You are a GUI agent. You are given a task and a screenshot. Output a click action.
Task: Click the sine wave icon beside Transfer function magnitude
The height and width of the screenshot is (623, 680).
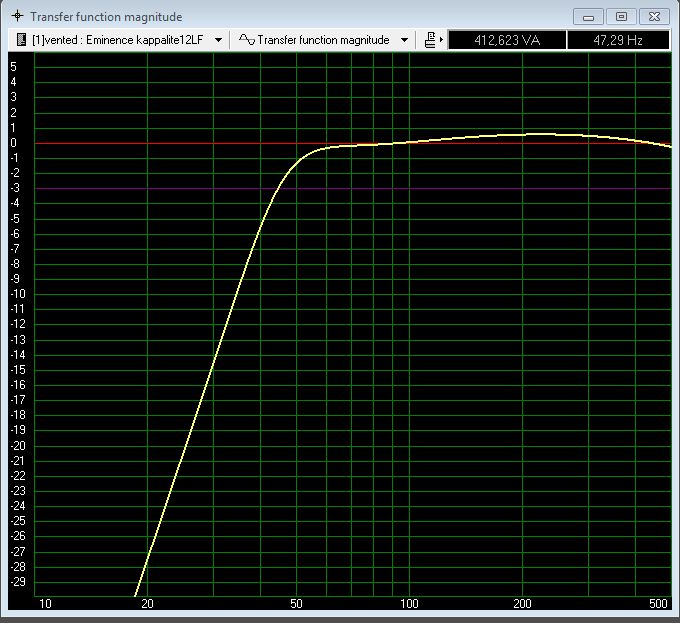246,40
